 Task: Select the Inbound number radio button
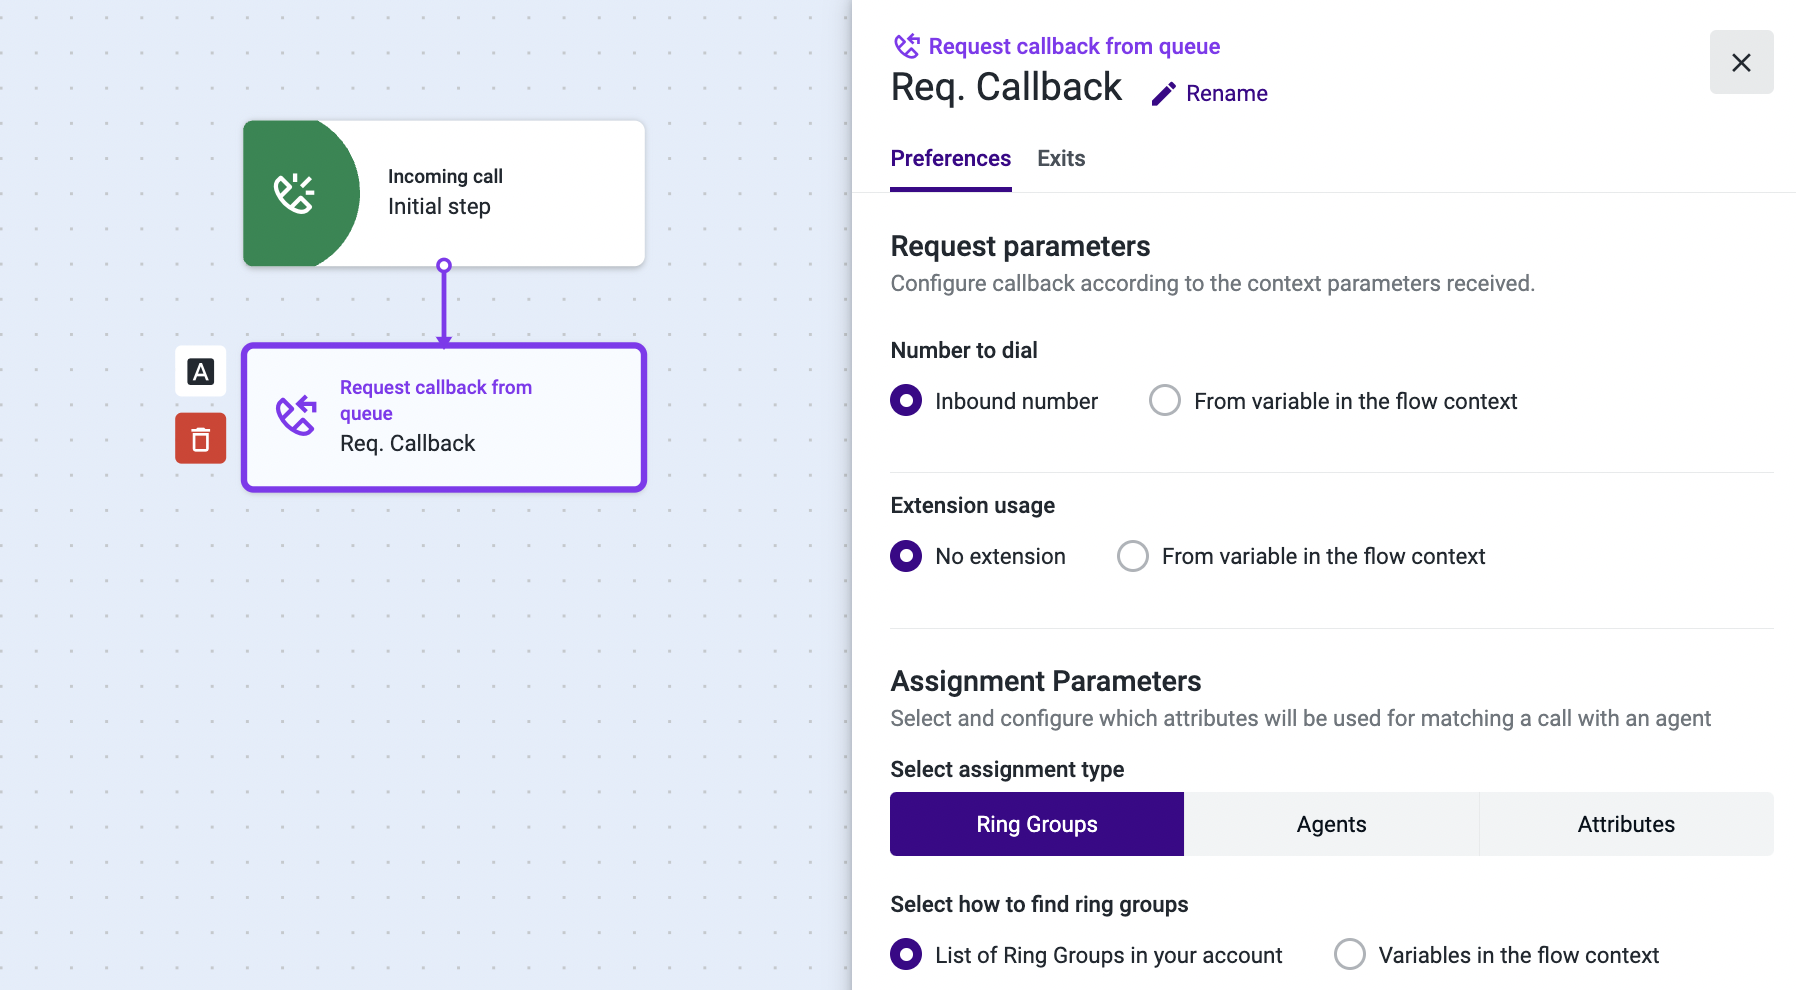tap(905, 400)
